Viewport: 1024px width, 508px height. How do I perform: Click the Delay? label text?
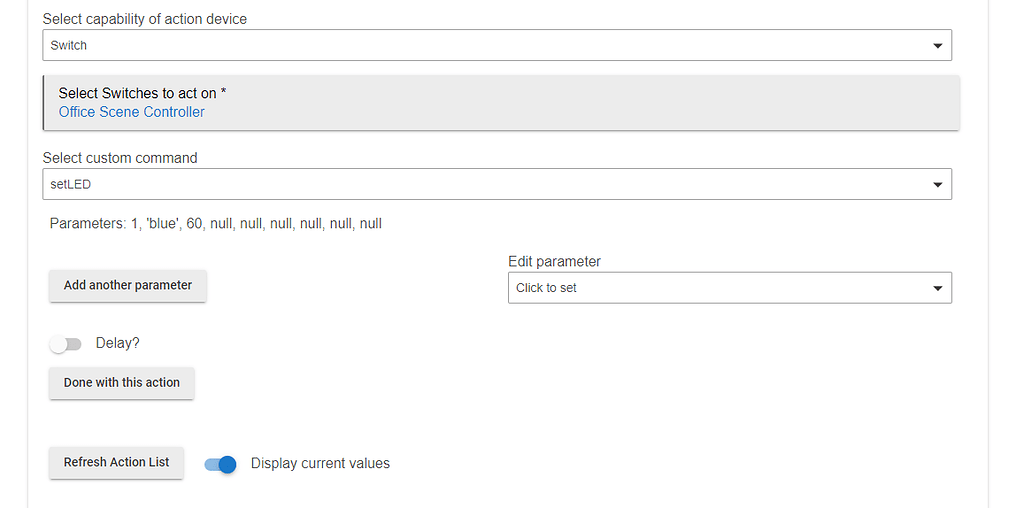(118, 343)
